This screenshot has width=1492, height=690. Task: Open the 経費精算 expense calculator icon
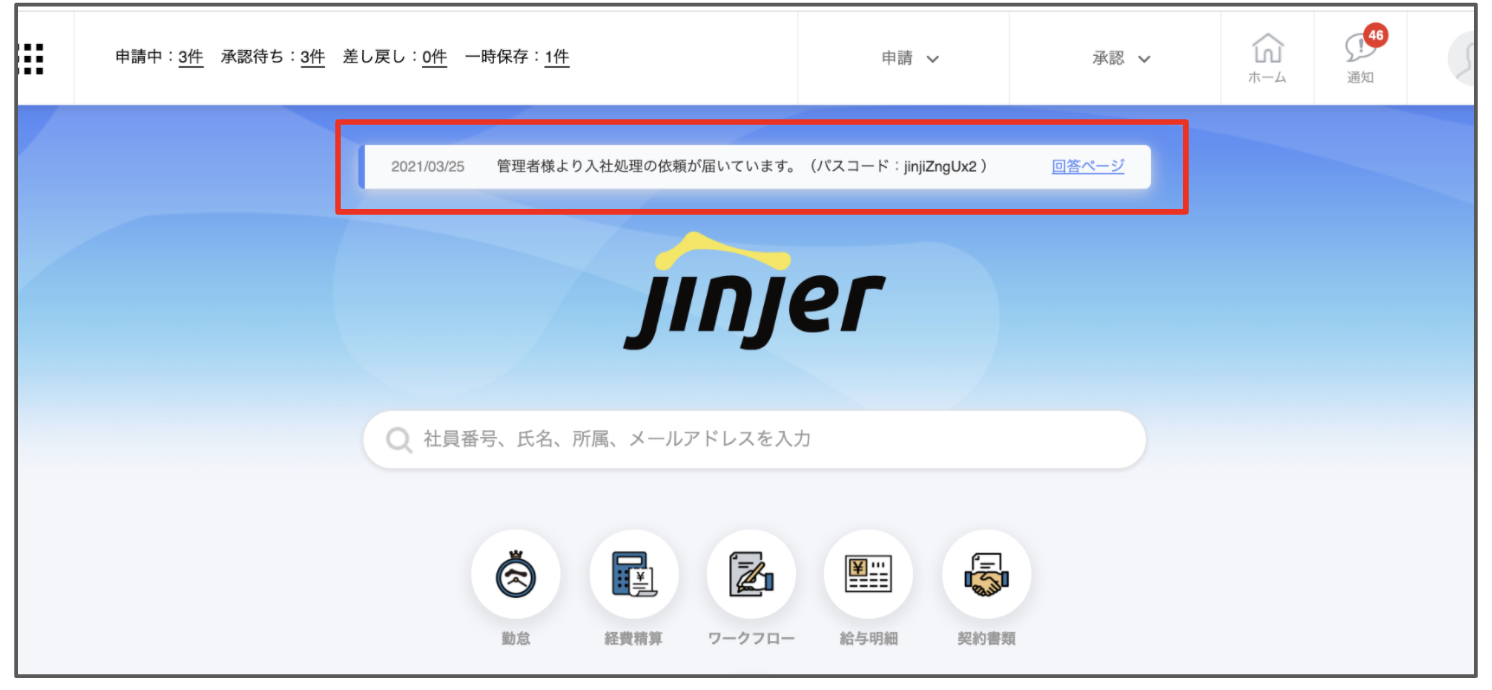point(633,574)
